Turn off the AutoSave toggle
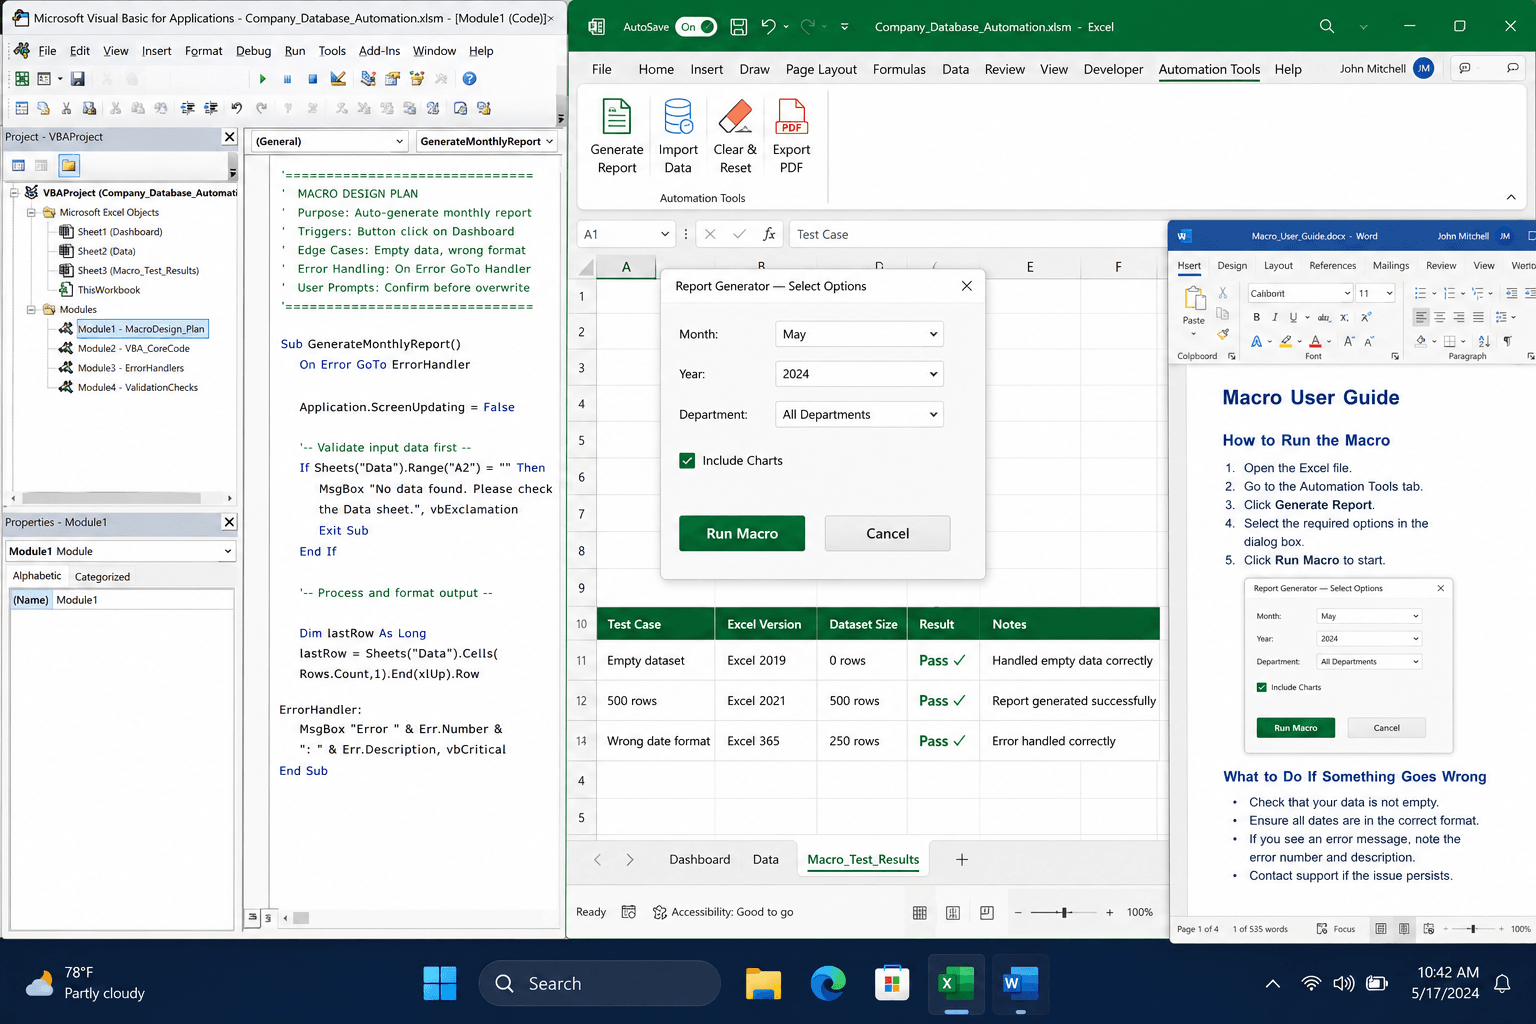1536x1024 pixels. click(696, 27)
